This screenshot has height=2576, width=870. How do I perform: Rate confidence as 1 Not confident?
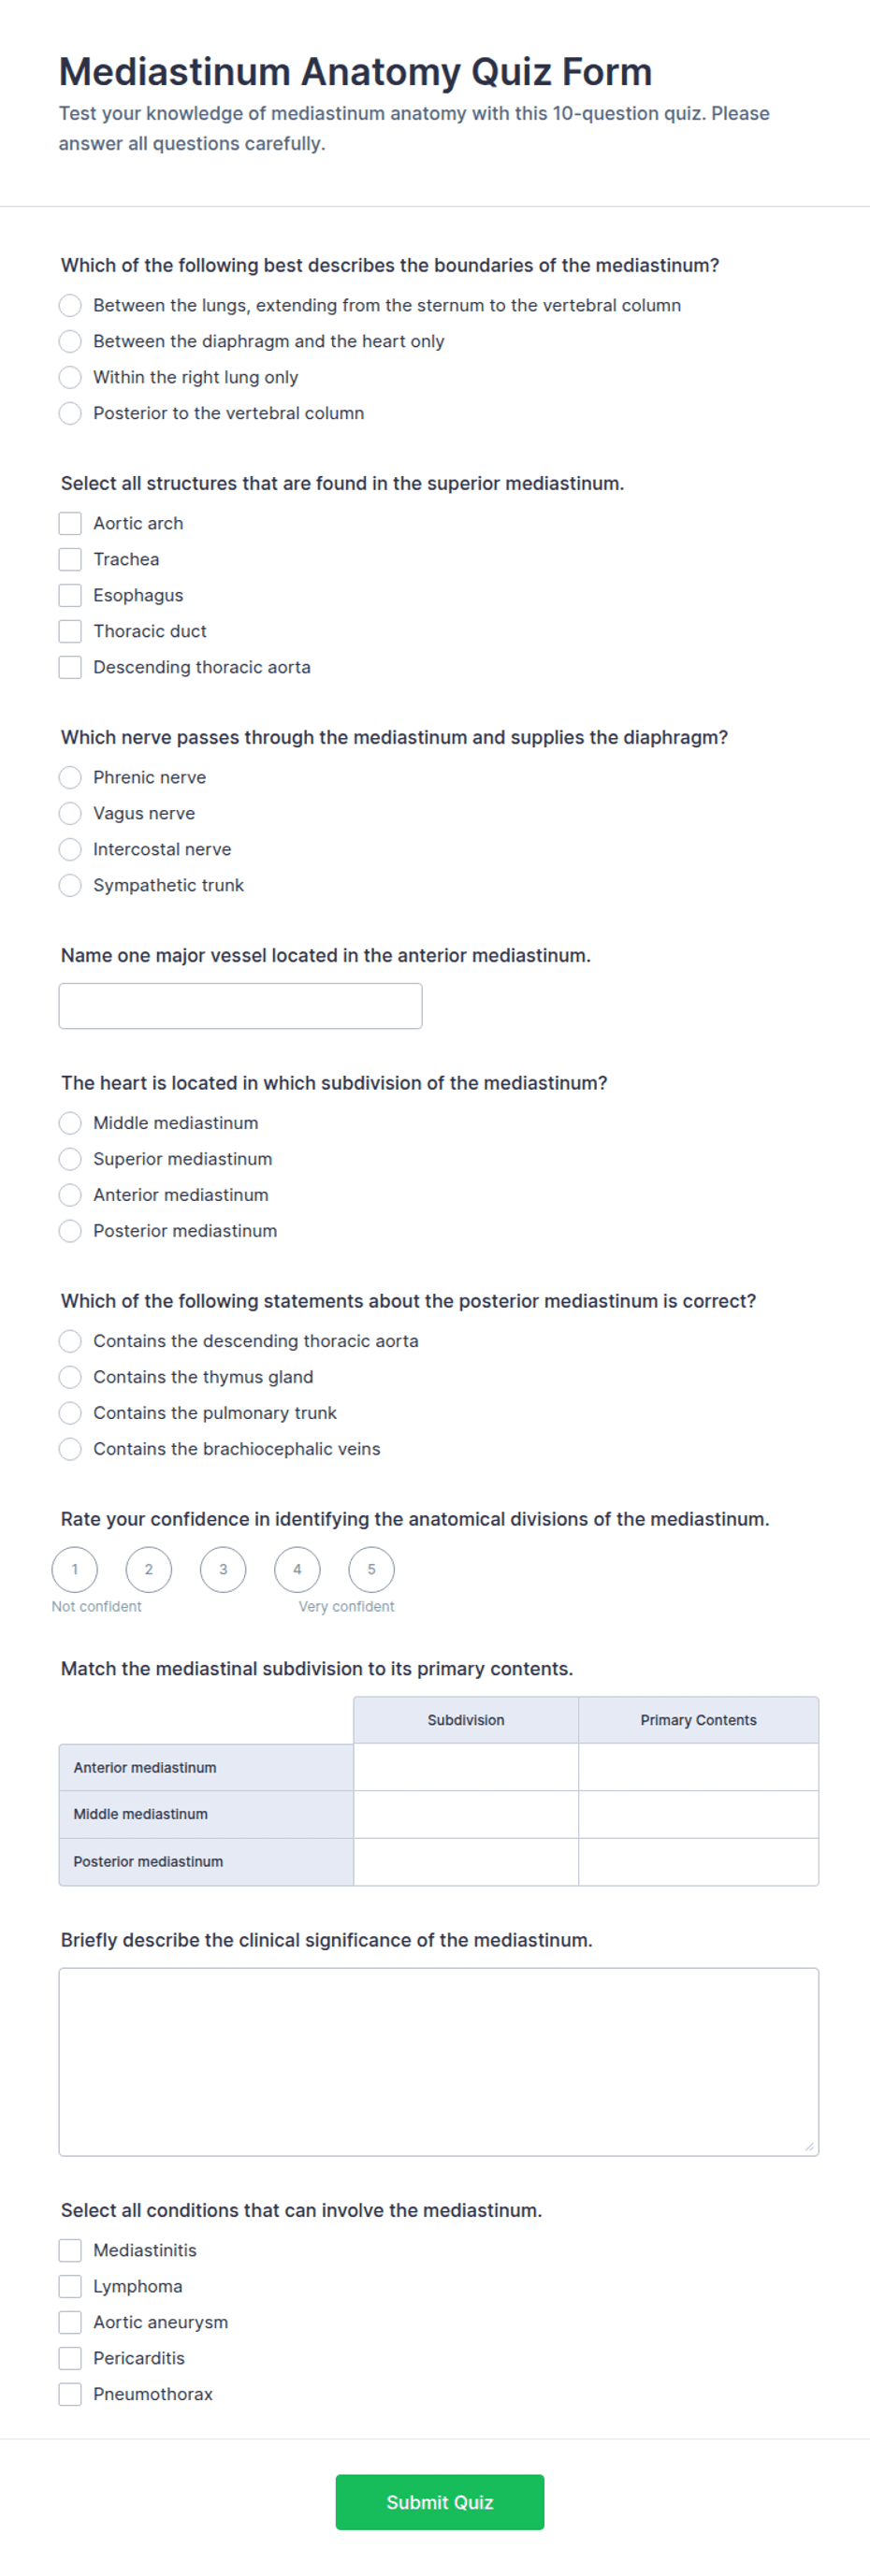[75, 1569]
